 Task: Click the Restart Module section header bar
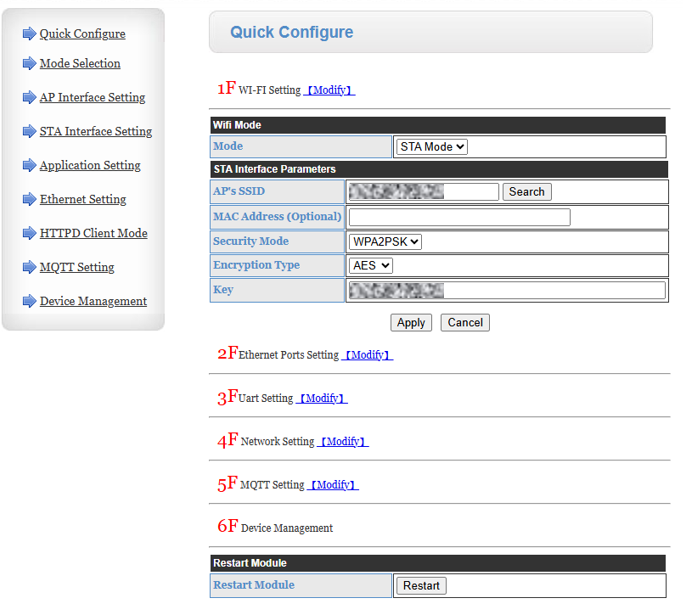tap(438, 563)
